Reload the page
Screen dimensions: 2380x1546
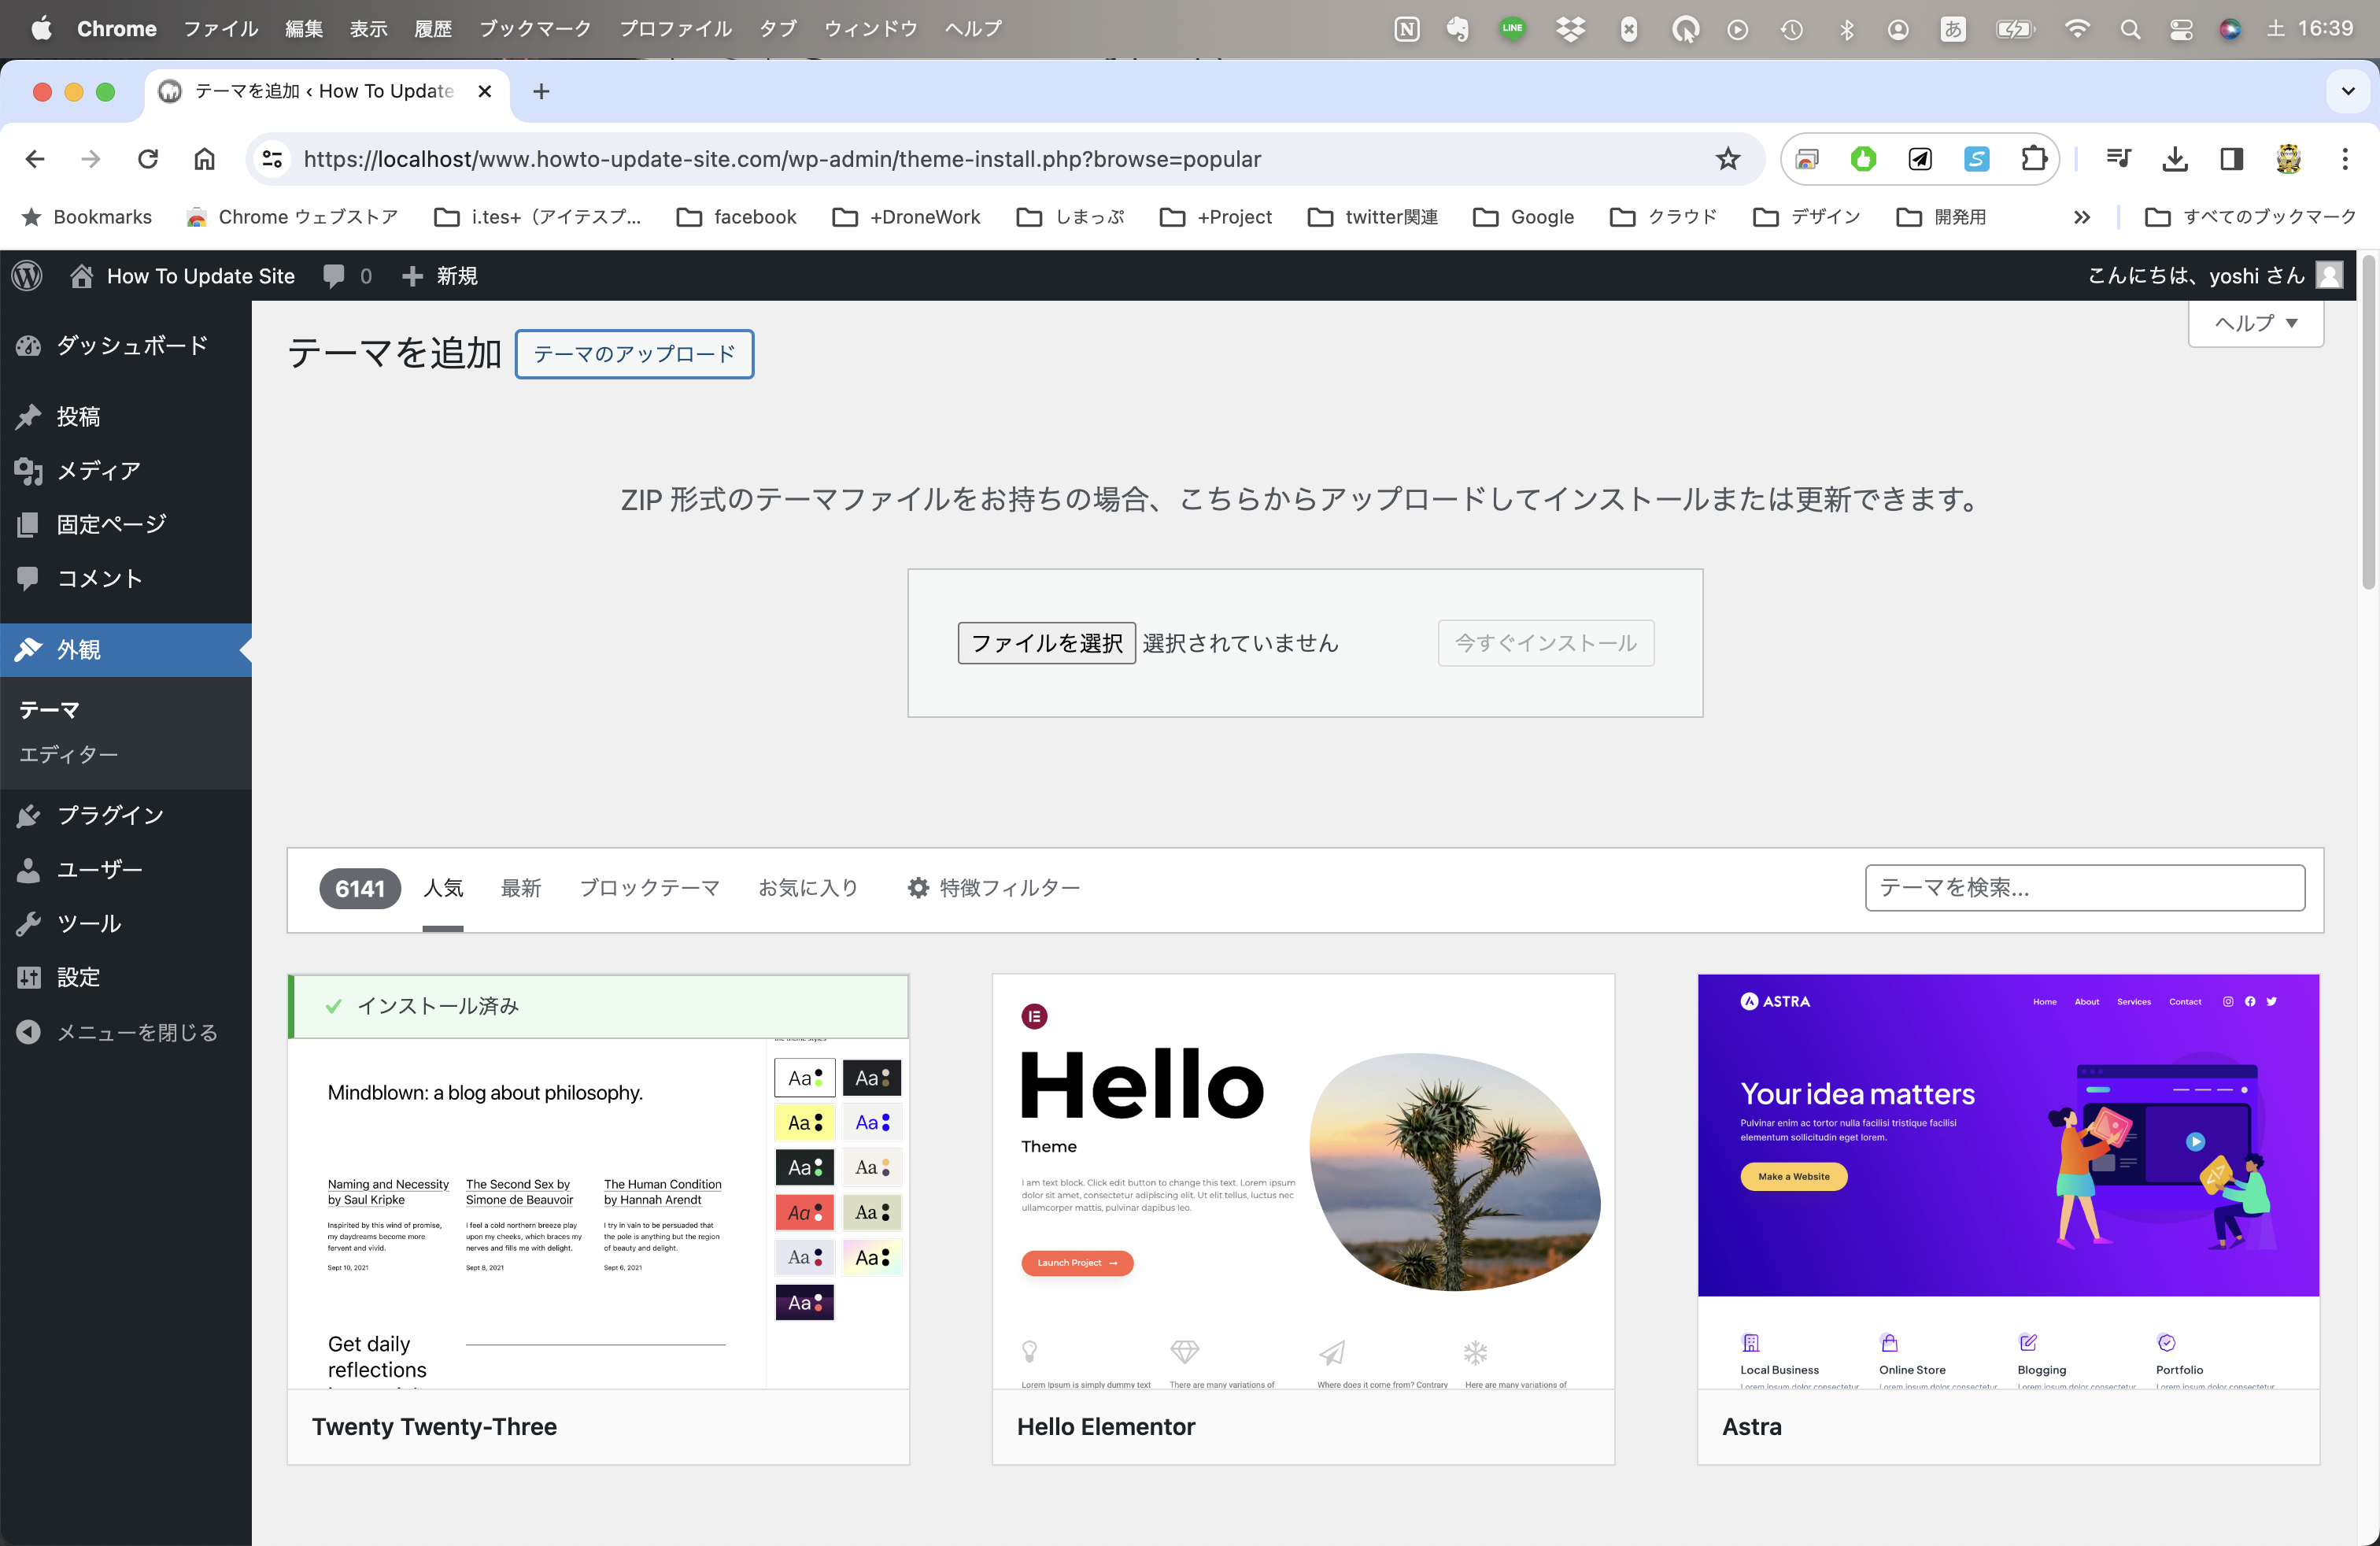[x=148, y=159]
